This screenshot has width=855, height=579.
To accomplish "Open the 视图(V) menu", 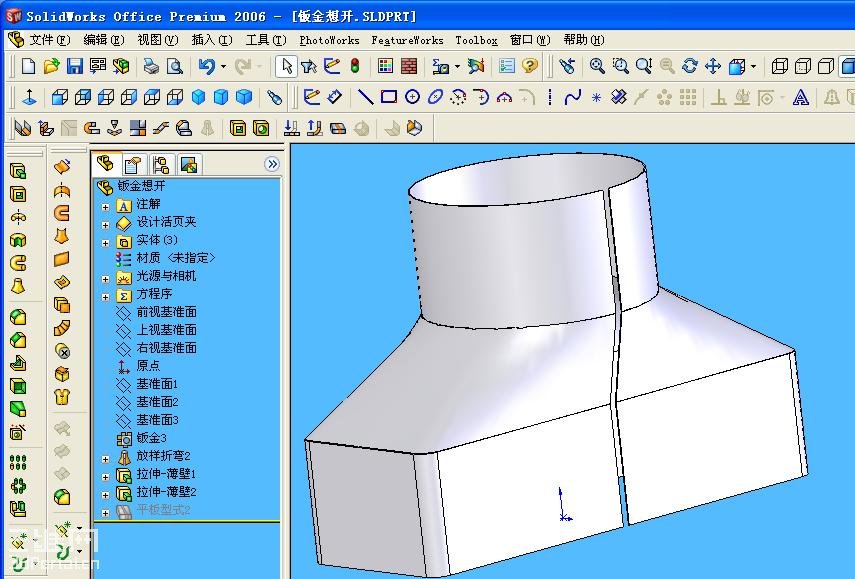I will point(158,40).
